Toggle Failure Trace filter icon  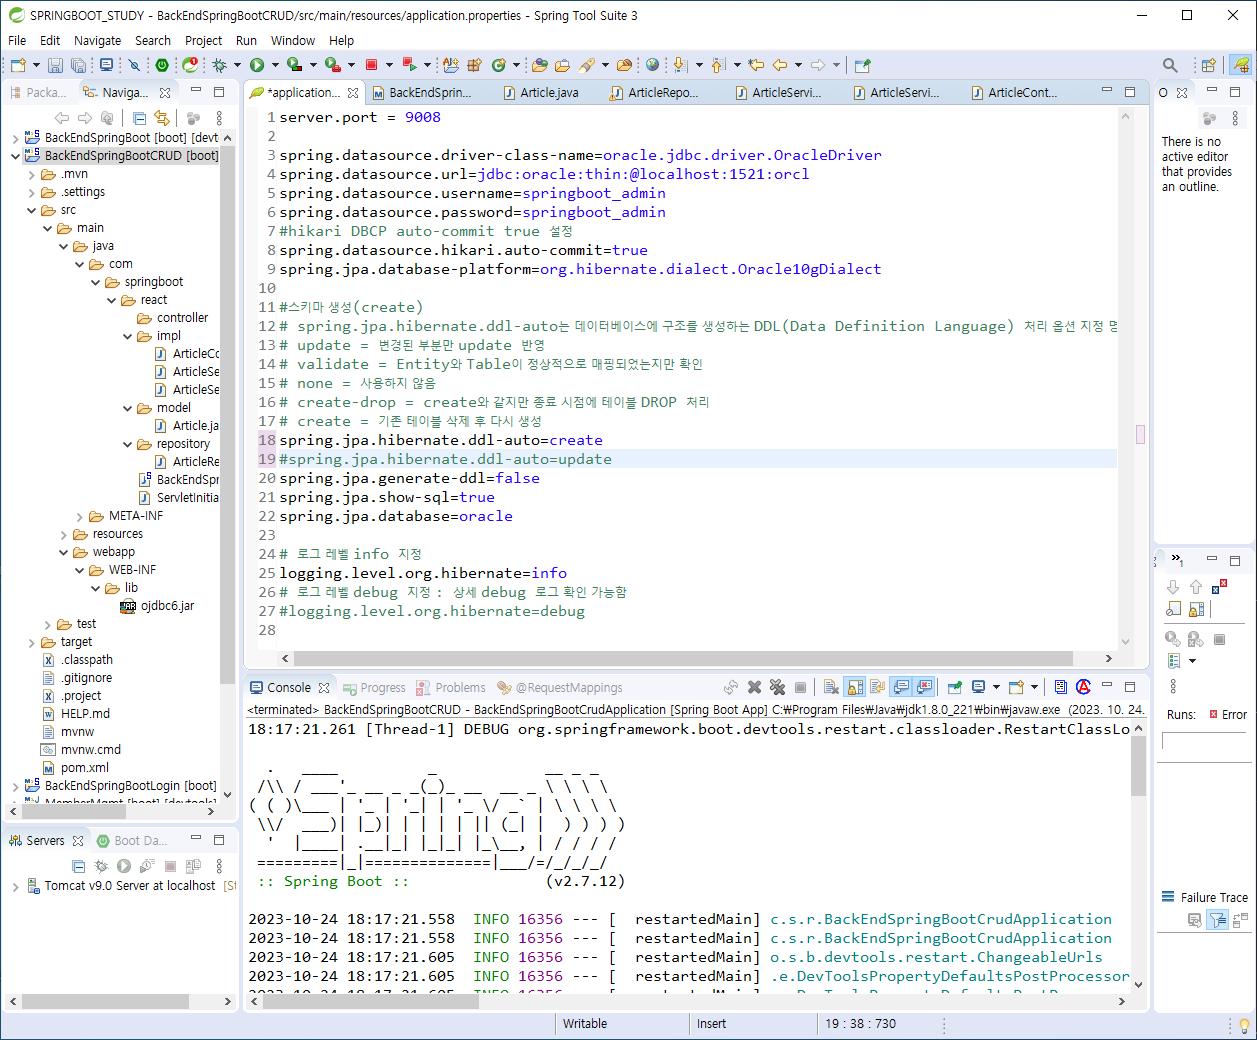[x=1217, y=921]
